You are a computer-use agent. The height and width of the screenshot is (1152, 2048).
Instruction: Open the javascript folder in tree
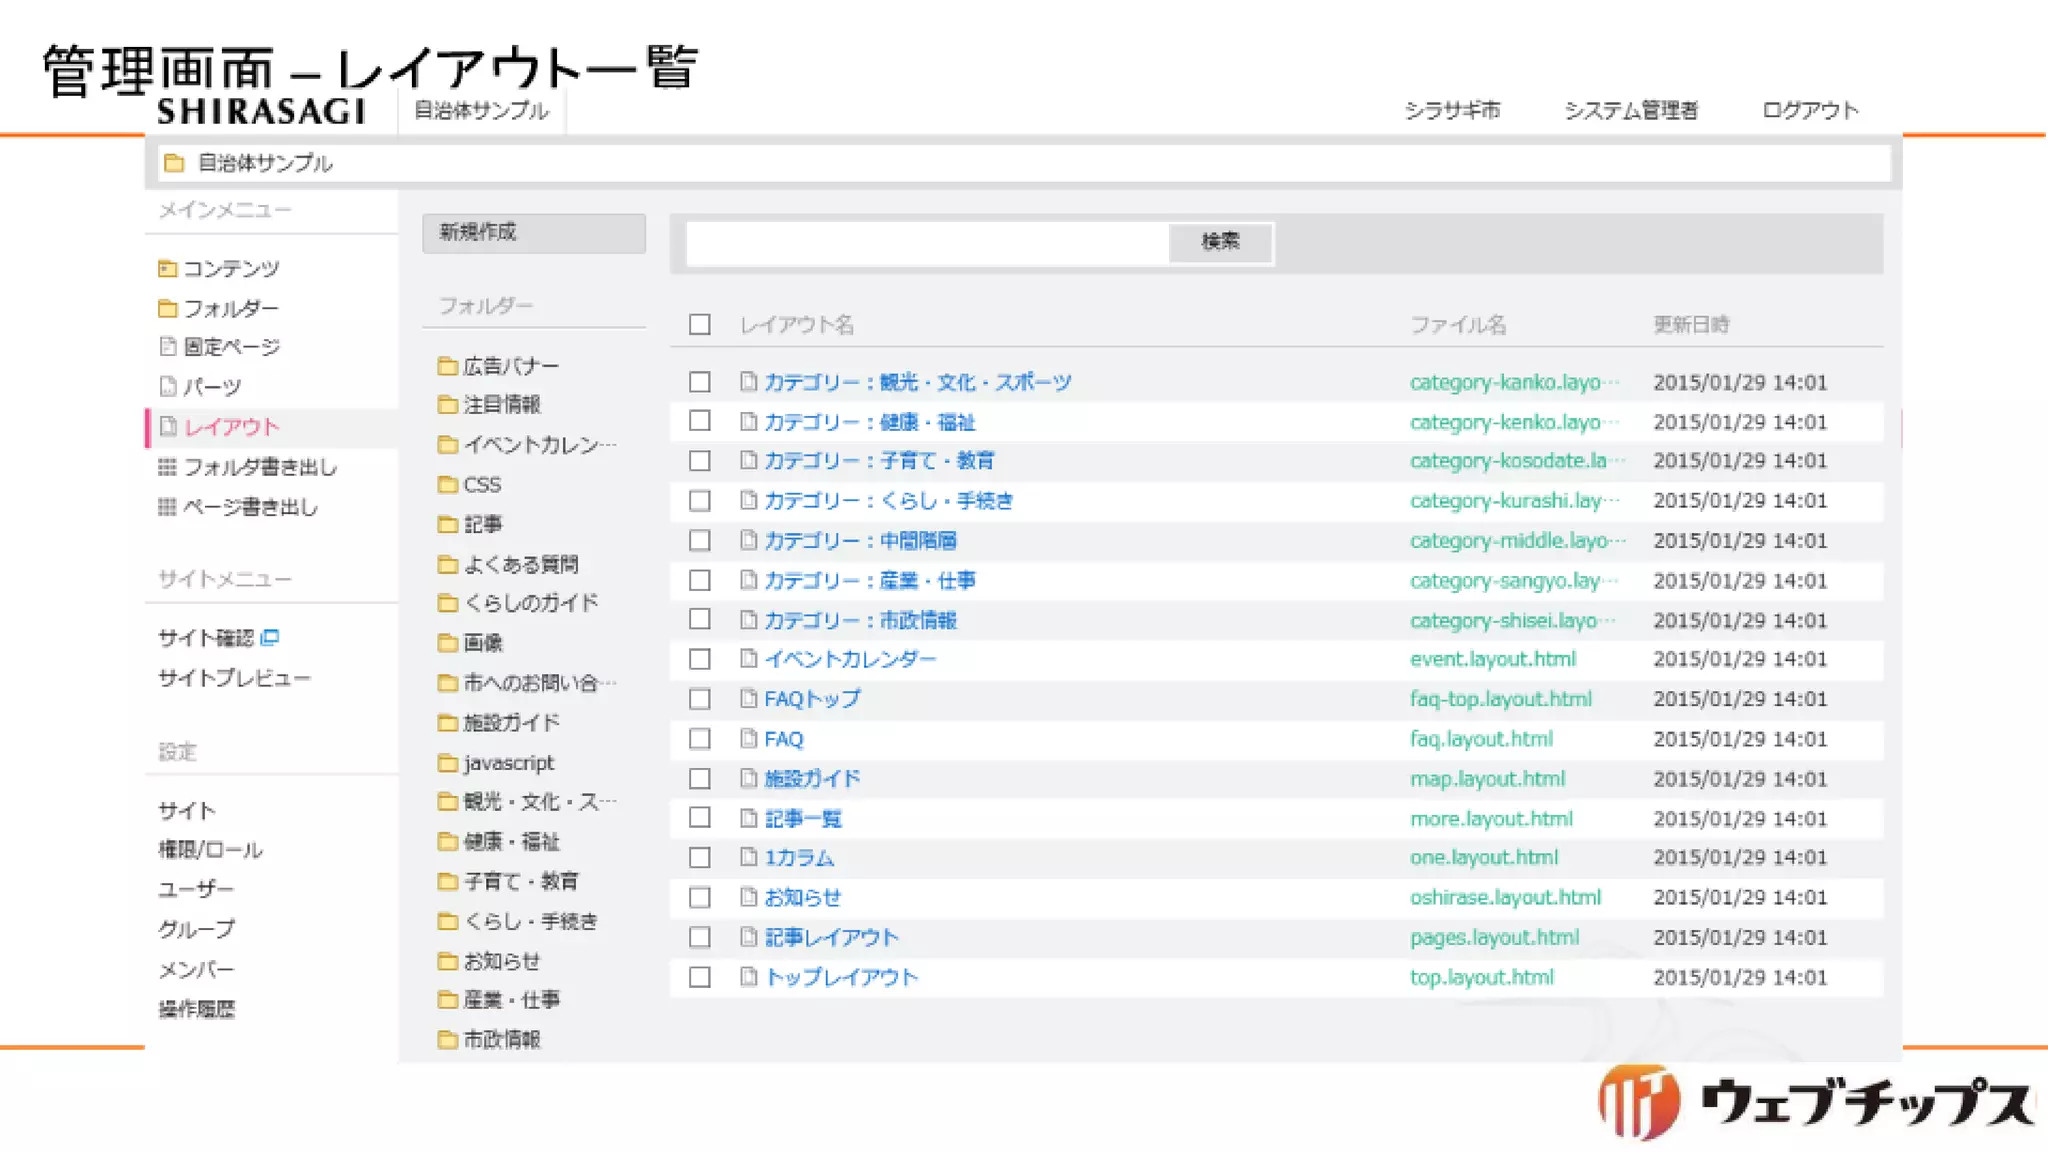pos(508,763)
